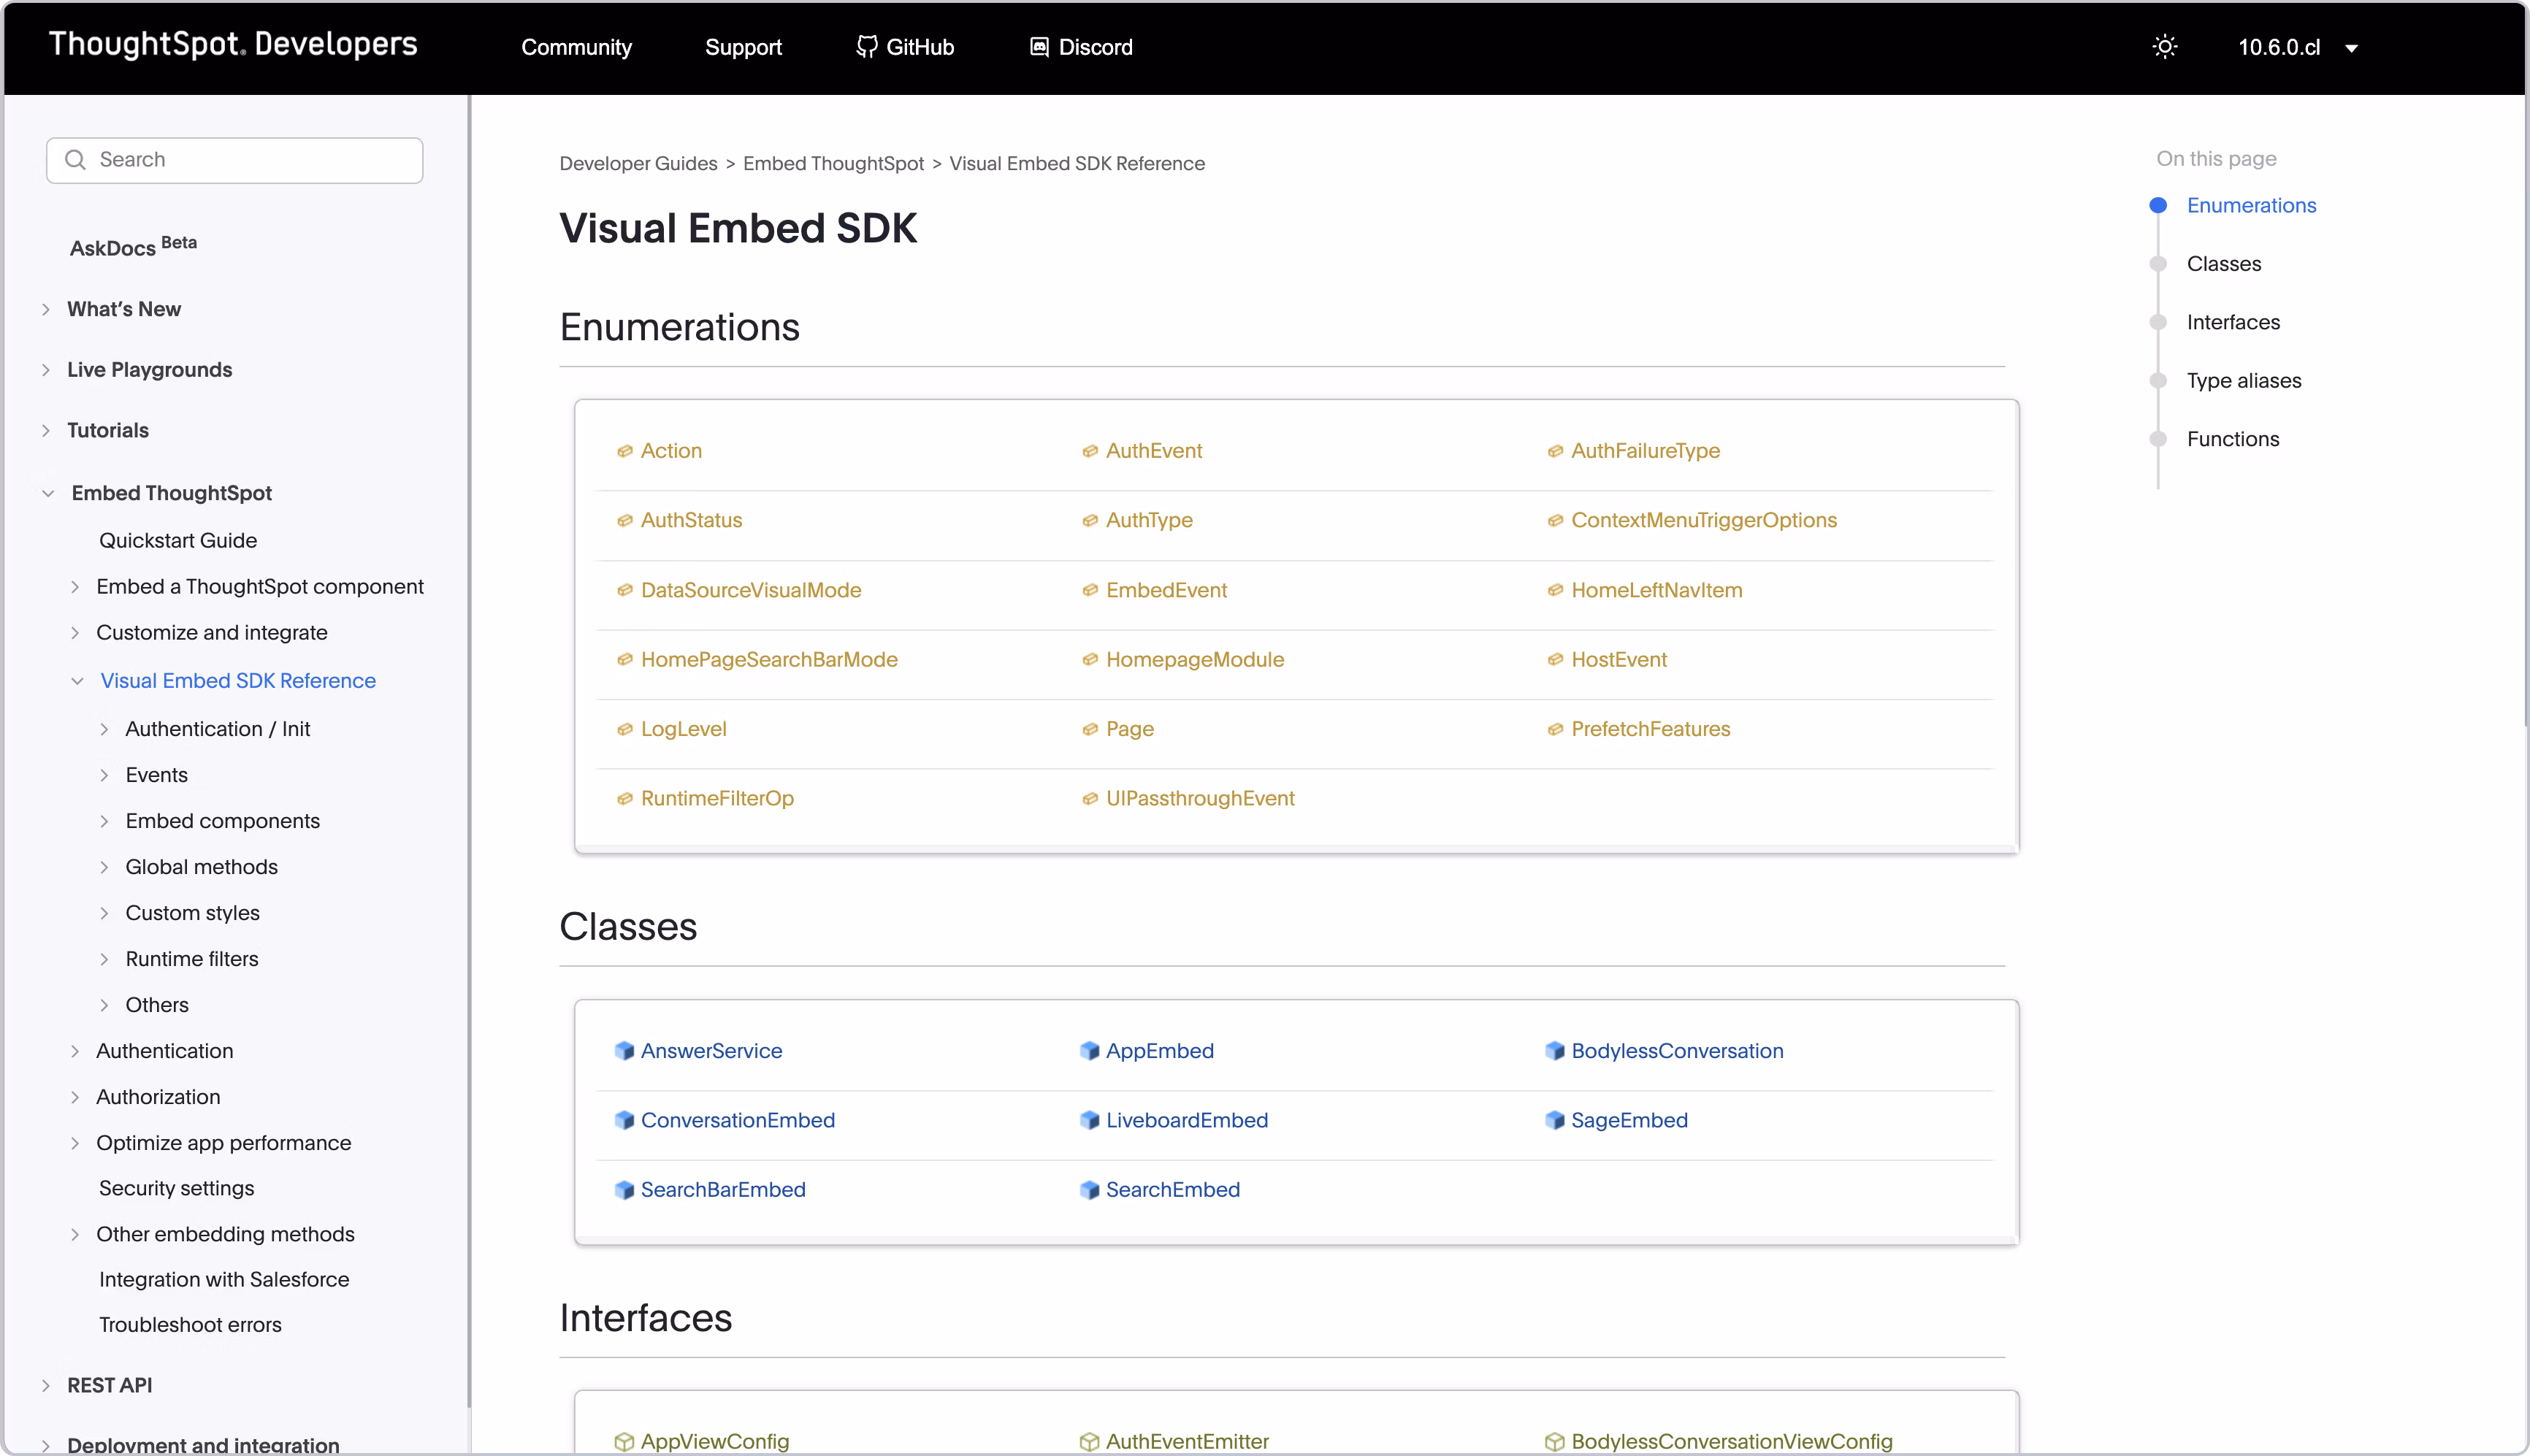
Task: Click the class cube icon beside SageEmbed
Action: coord(1555,1120)
